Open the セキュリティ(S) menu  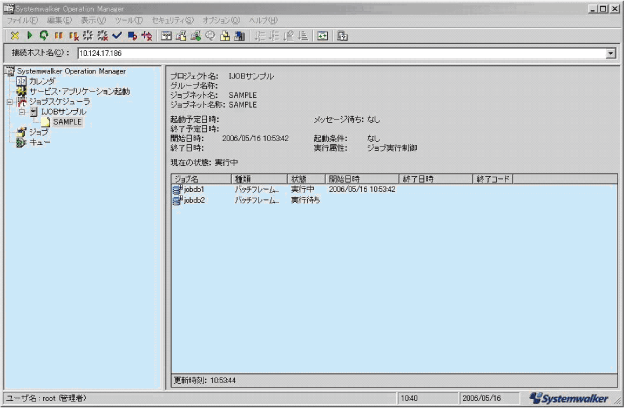tap(173, 20)
